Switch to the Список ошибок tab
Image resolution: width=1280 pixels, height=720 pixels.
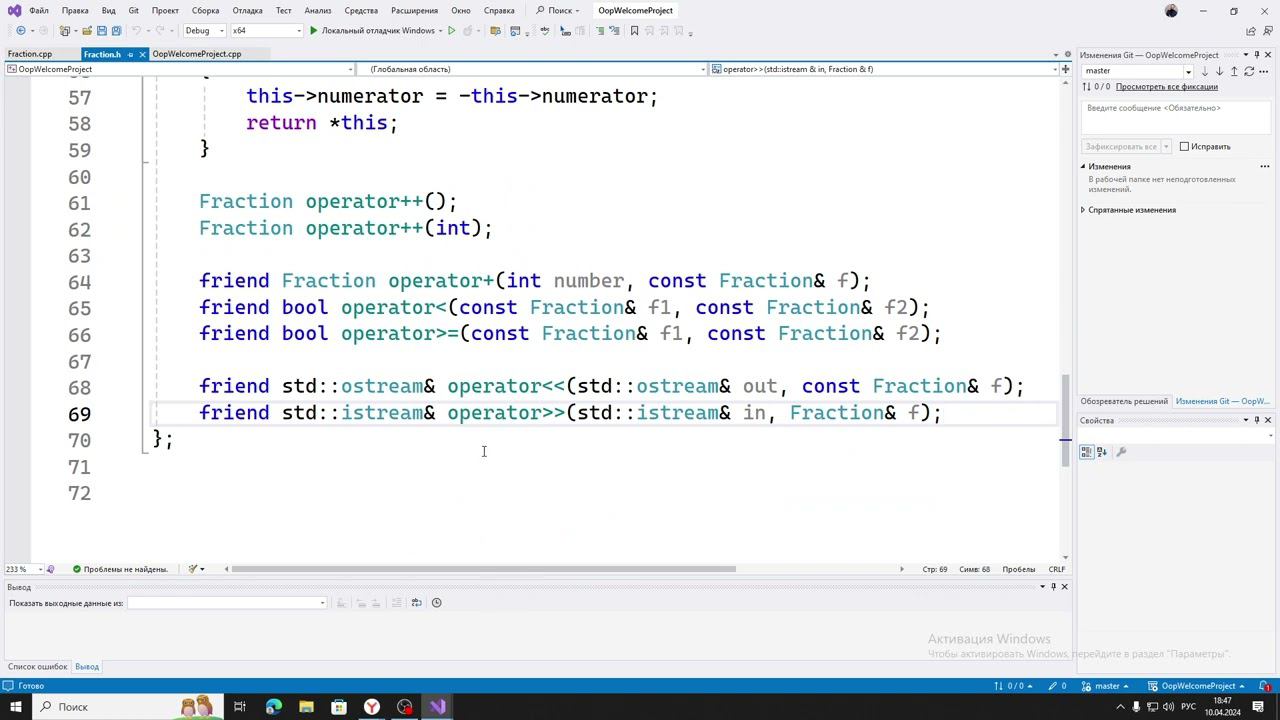(x=38, y=667)
